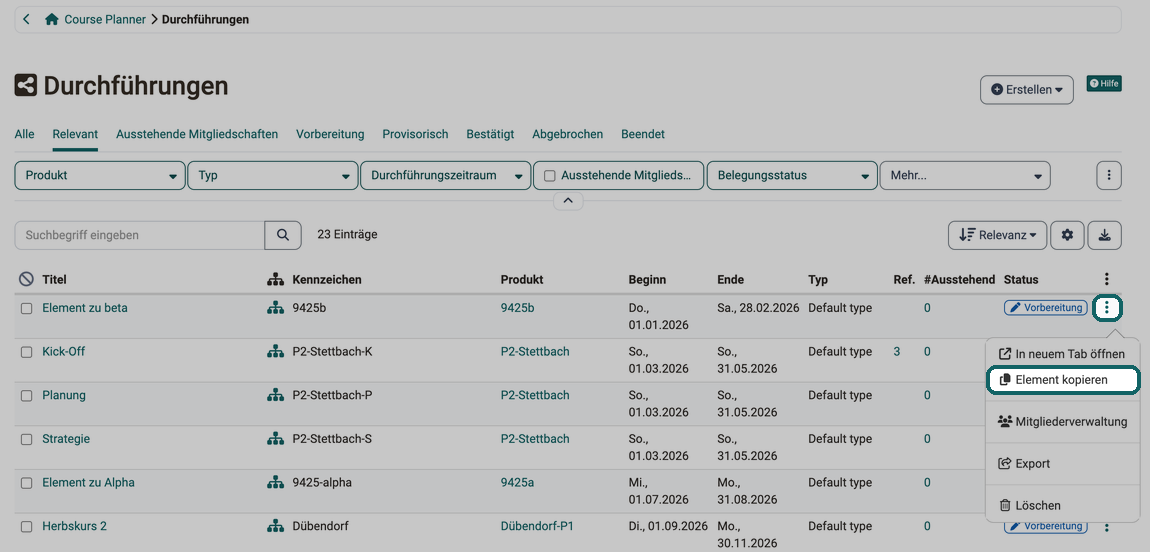Switch to the Abgebrochen tab
The width and height of the screenshot is (1150, 552).
click(568, 134)
